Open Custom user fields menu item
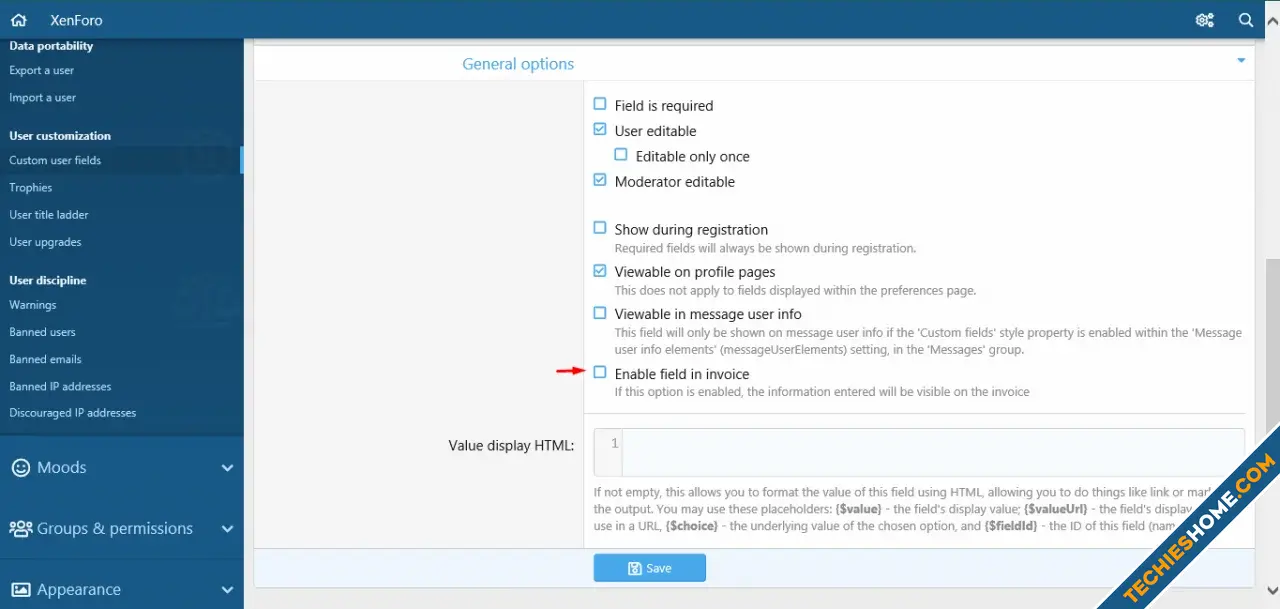Screen dimensions: 1280x609 tap(55, 160)
